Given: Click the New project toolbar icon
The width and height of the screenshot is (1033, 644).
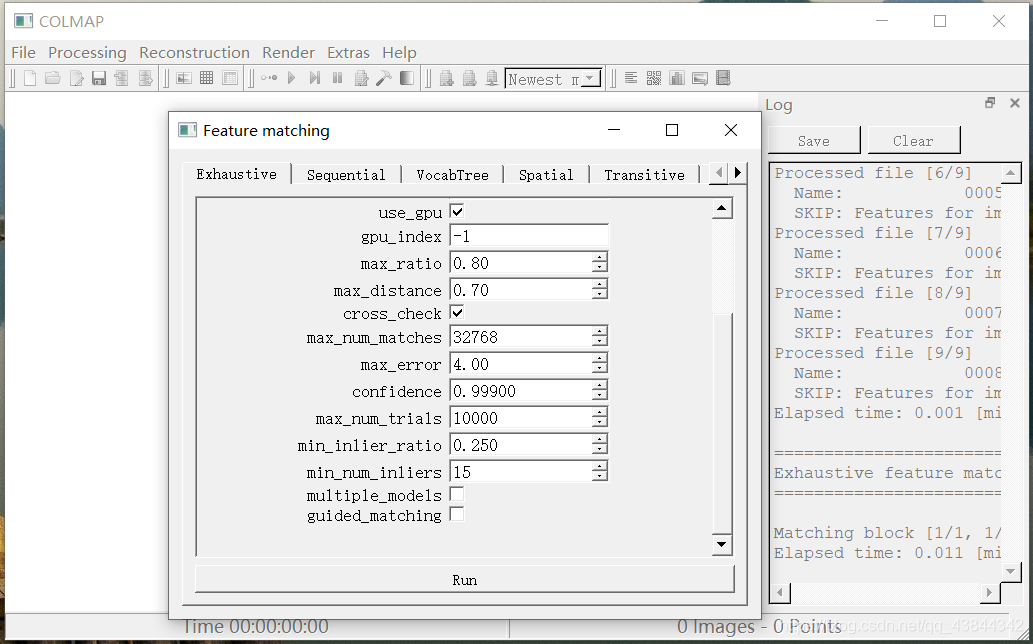Looking at the screenshot, I should (30, 78).
